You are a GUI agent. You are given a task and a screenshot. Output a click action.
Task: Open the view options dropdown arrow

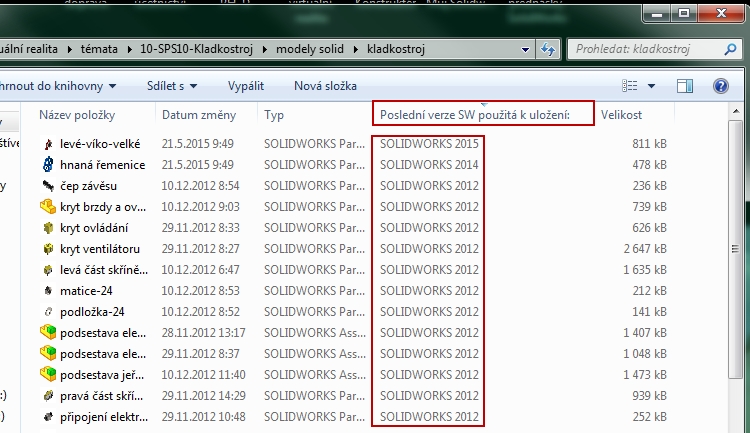(x=651, y=86)
